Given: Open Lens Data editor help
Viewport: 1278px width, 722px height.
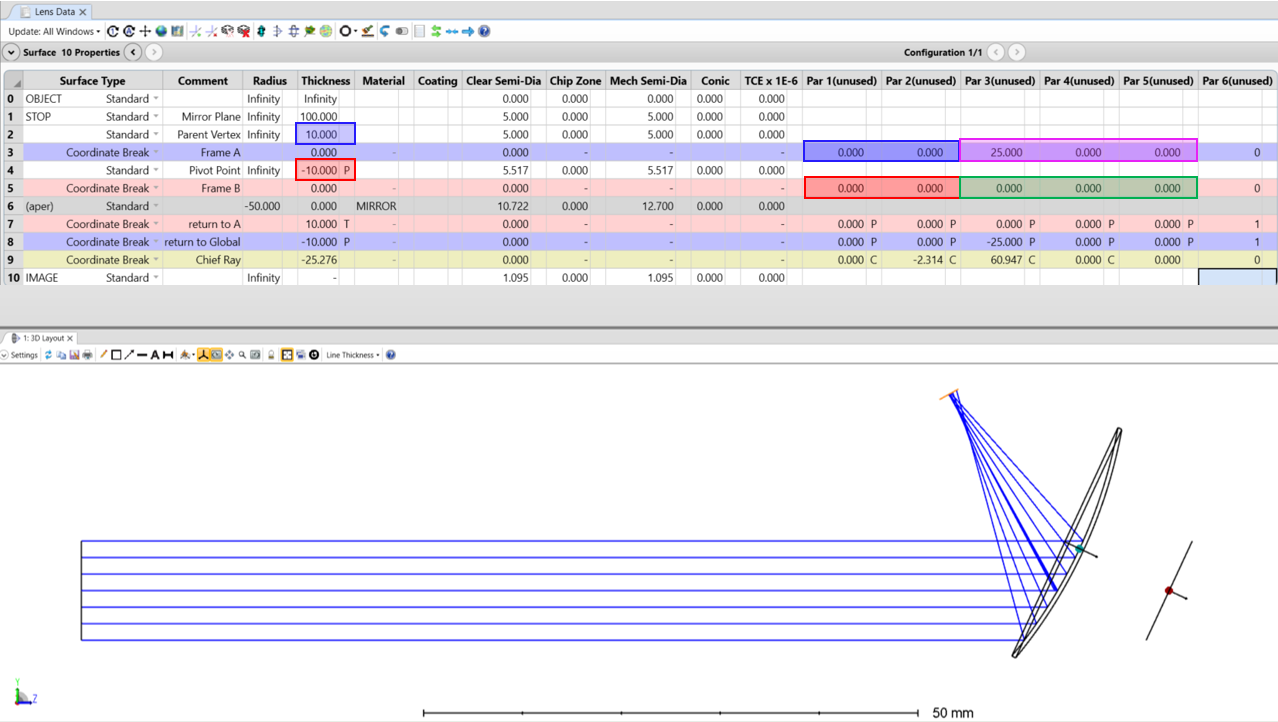Looking at the screenshot, I should coord(485,31).
